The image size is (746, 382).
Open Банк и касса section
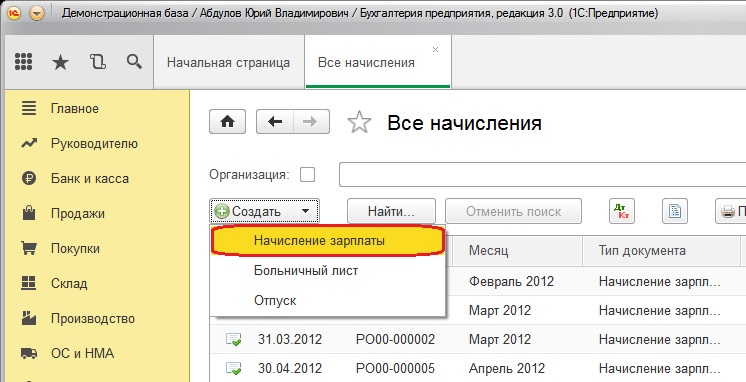[x=89, y=179]
